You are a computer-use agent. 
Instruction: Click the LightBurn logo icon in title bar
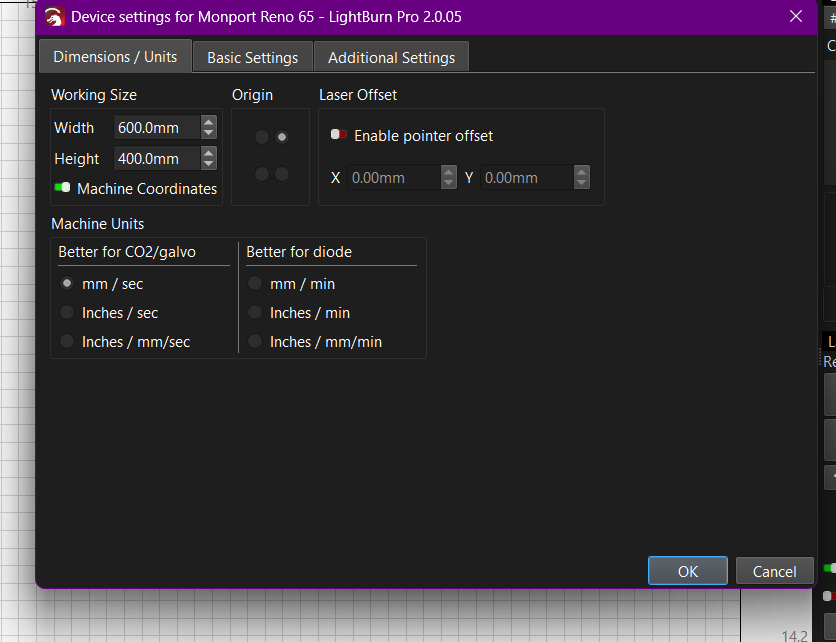(54, 17)
